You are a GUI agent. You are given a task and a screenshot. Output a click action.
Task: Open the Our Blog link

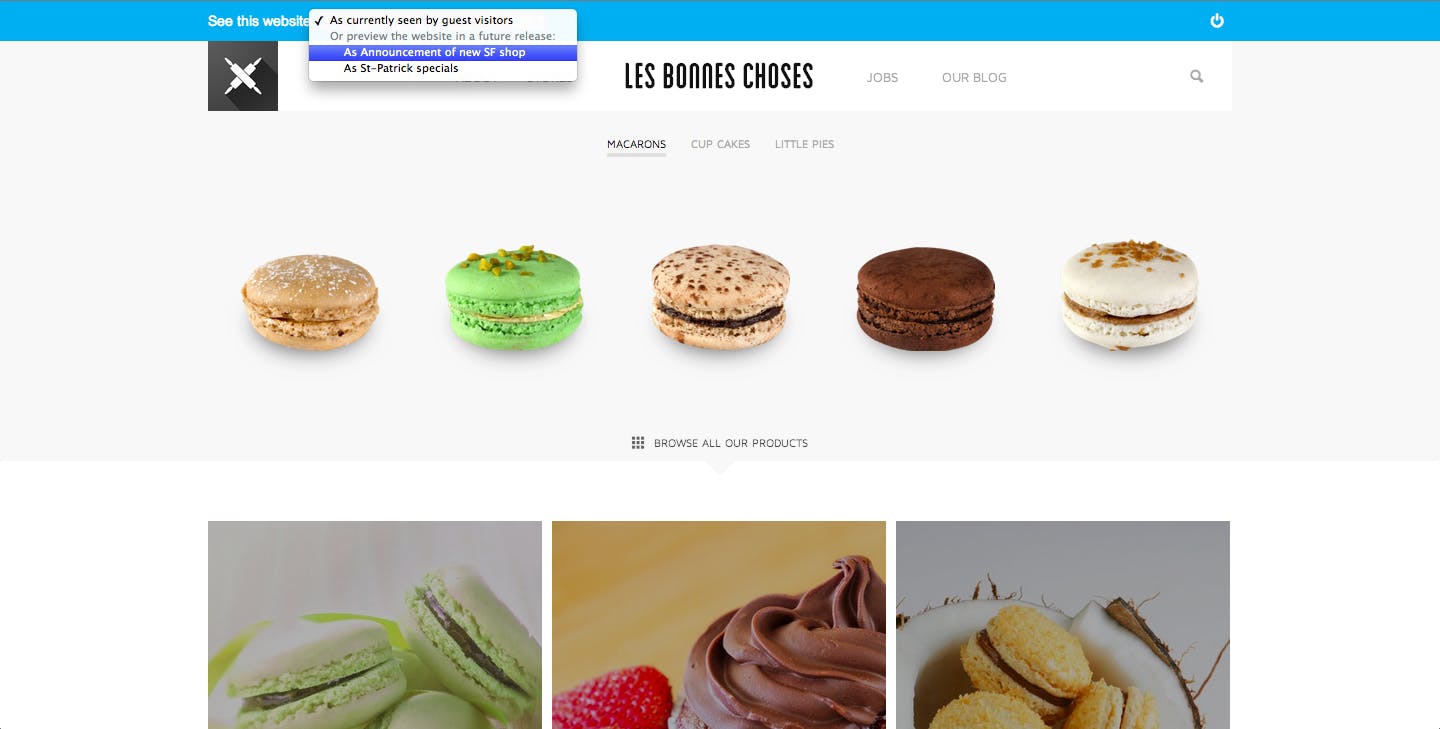point(974,77)
